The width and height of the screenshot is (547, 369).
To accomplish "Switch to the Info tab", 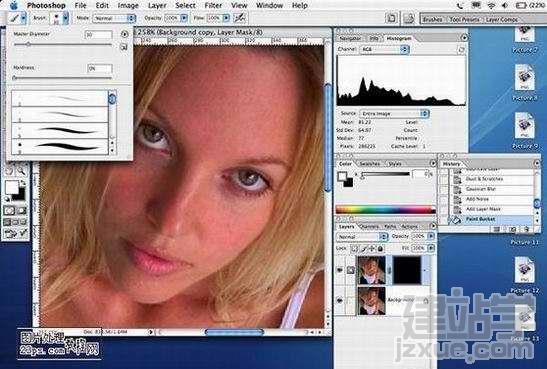I will pyautogui.click(x=374, y=38).
